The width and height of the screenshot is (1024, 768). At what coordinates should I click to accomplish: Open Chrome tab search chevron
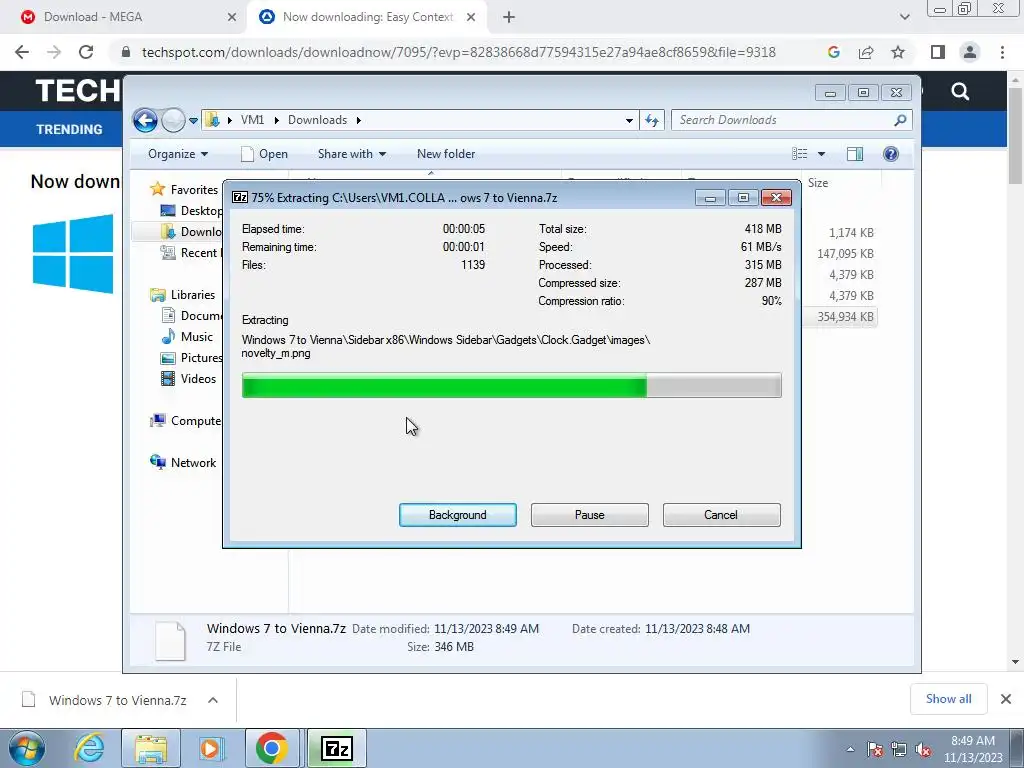904,17
